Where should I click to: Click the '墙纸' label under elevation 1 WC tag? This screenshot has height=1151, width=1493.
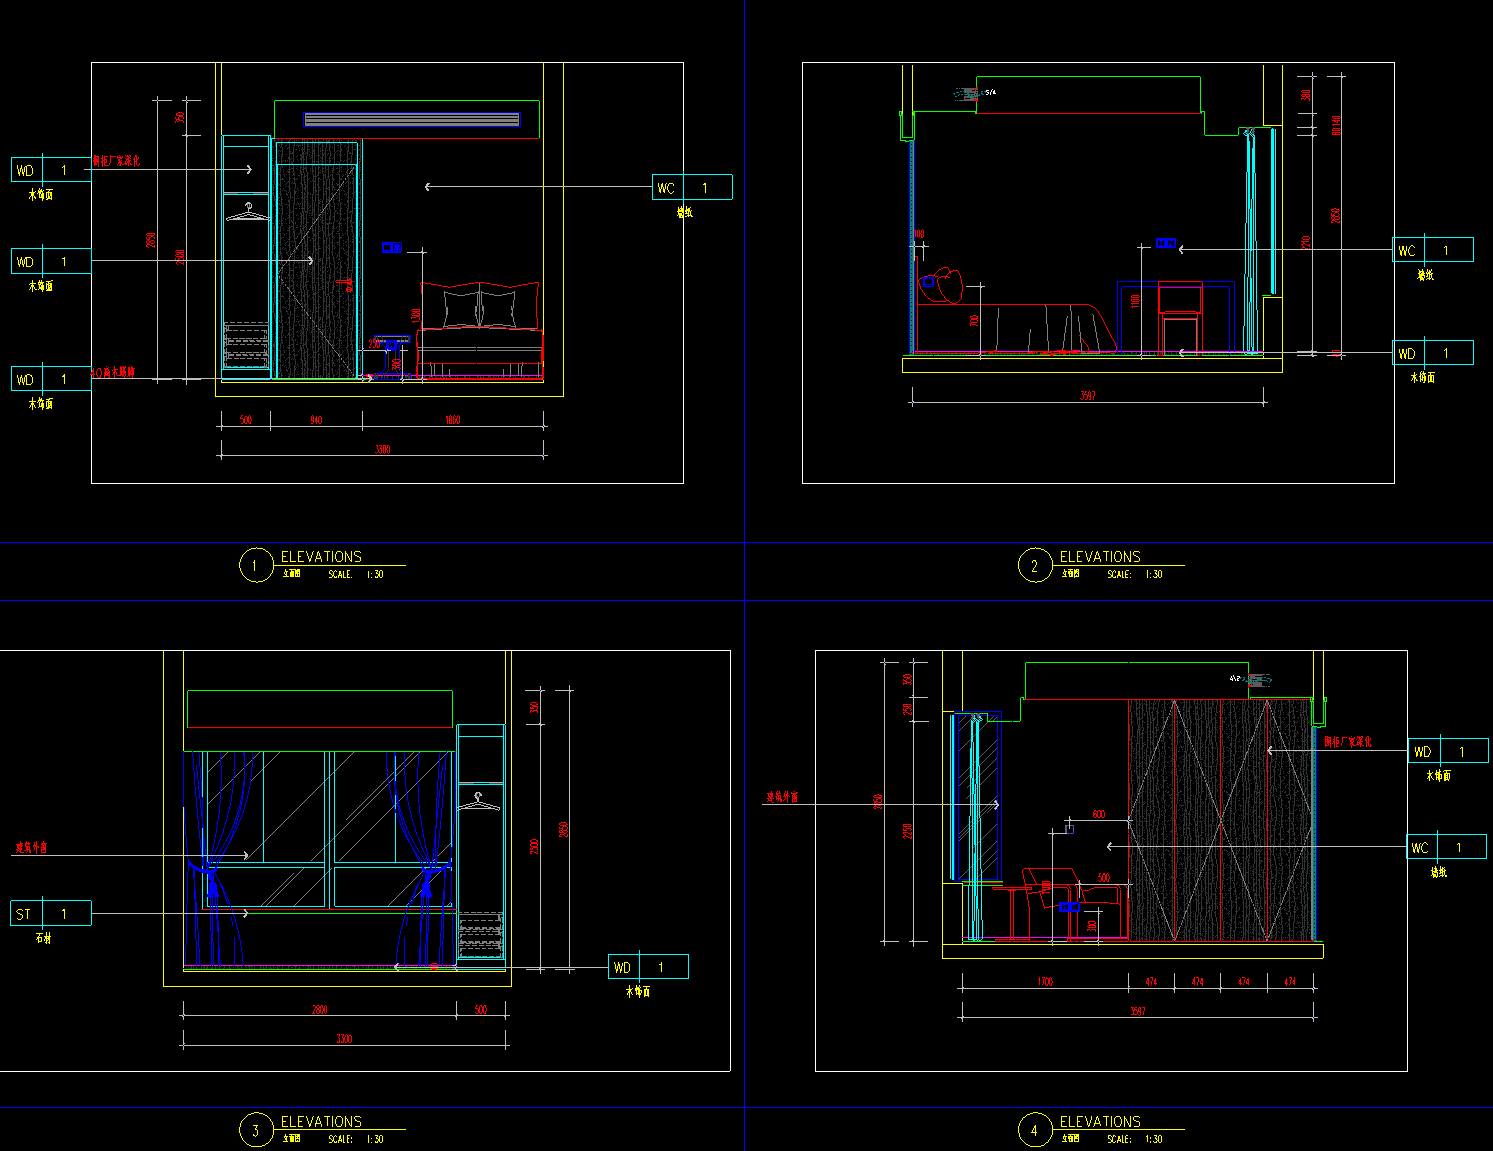(x=685, y=212)
